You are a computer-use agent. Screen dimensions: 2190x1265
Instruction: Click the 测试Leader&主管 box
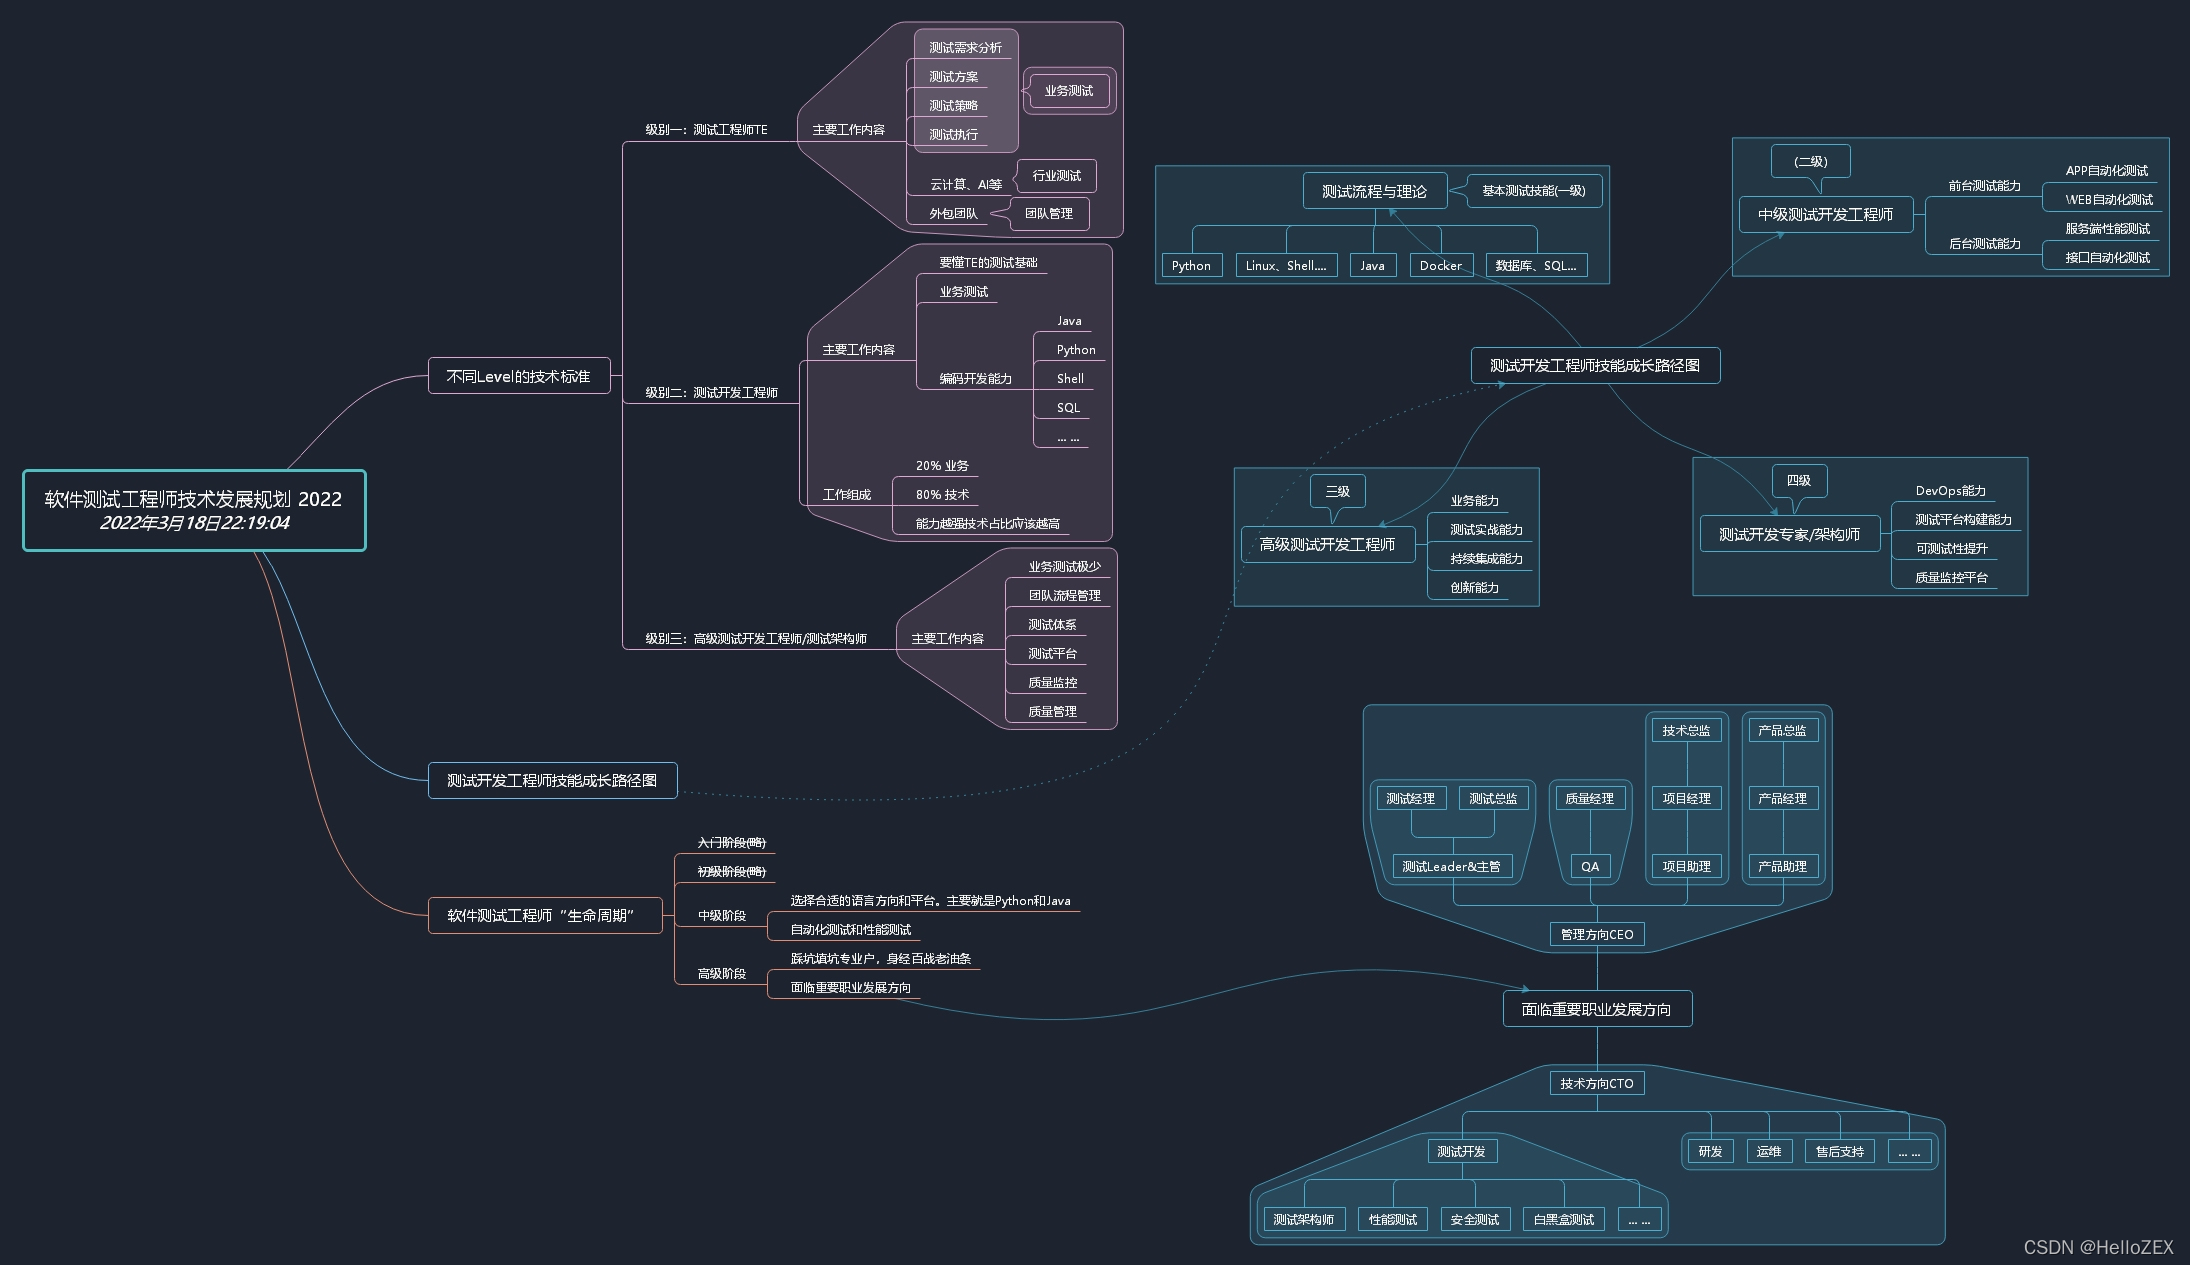(1450, 866)
